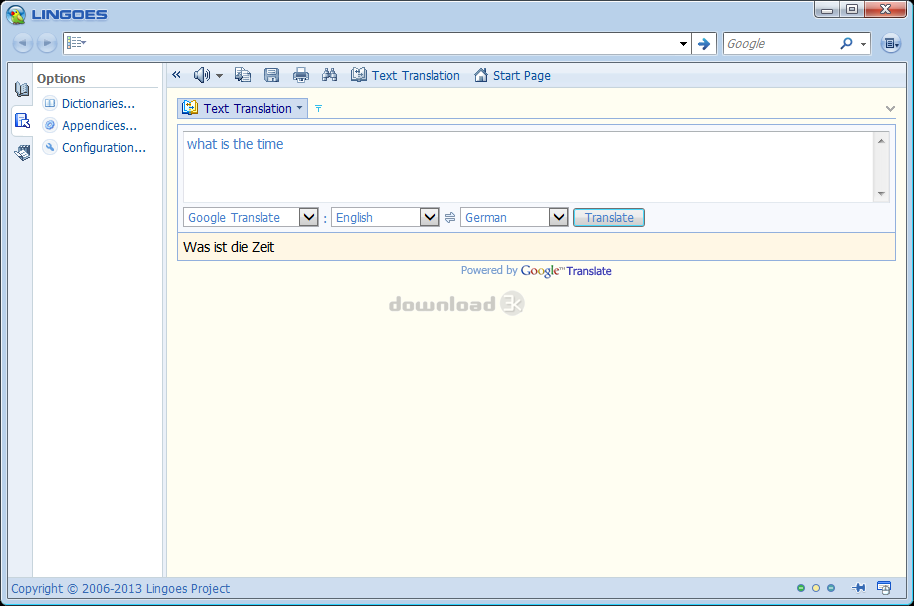Go forward with the forward arrow
914x606 pixels.
(x=47, y=43)
